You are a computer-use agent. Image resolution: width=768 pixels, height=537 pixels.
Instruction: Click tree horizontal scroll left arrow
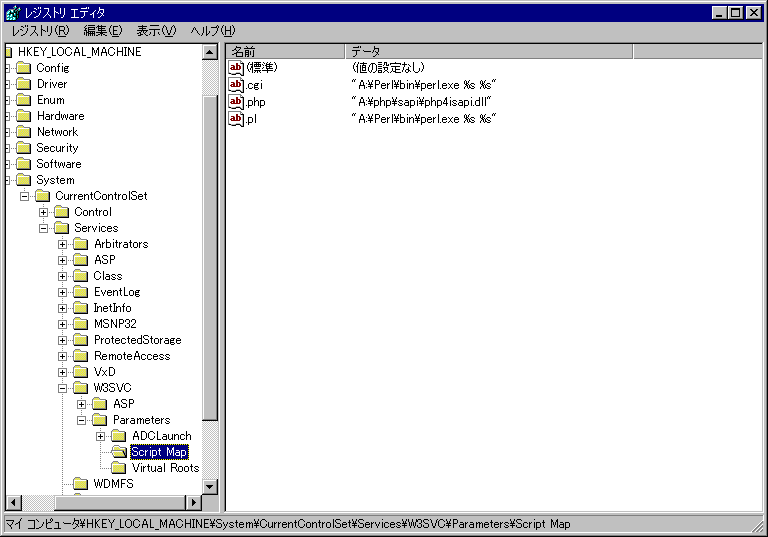(x=14, y=502)
